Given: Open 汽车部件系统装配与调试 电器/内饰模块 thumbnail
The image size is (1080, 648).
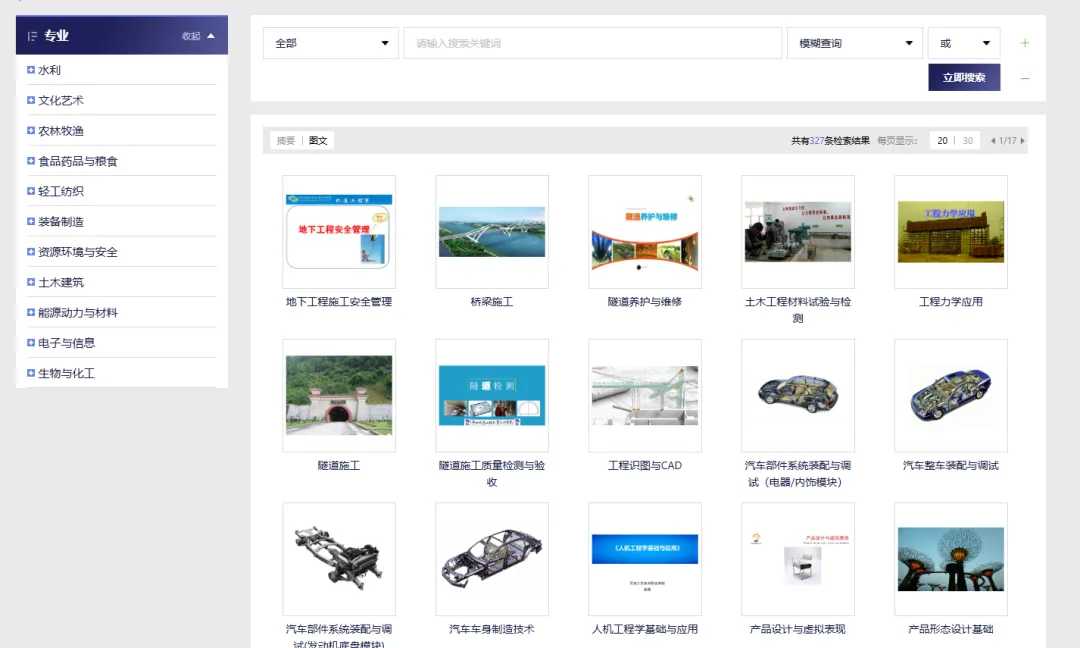Looking at the screenshot, I should [798, 395].
